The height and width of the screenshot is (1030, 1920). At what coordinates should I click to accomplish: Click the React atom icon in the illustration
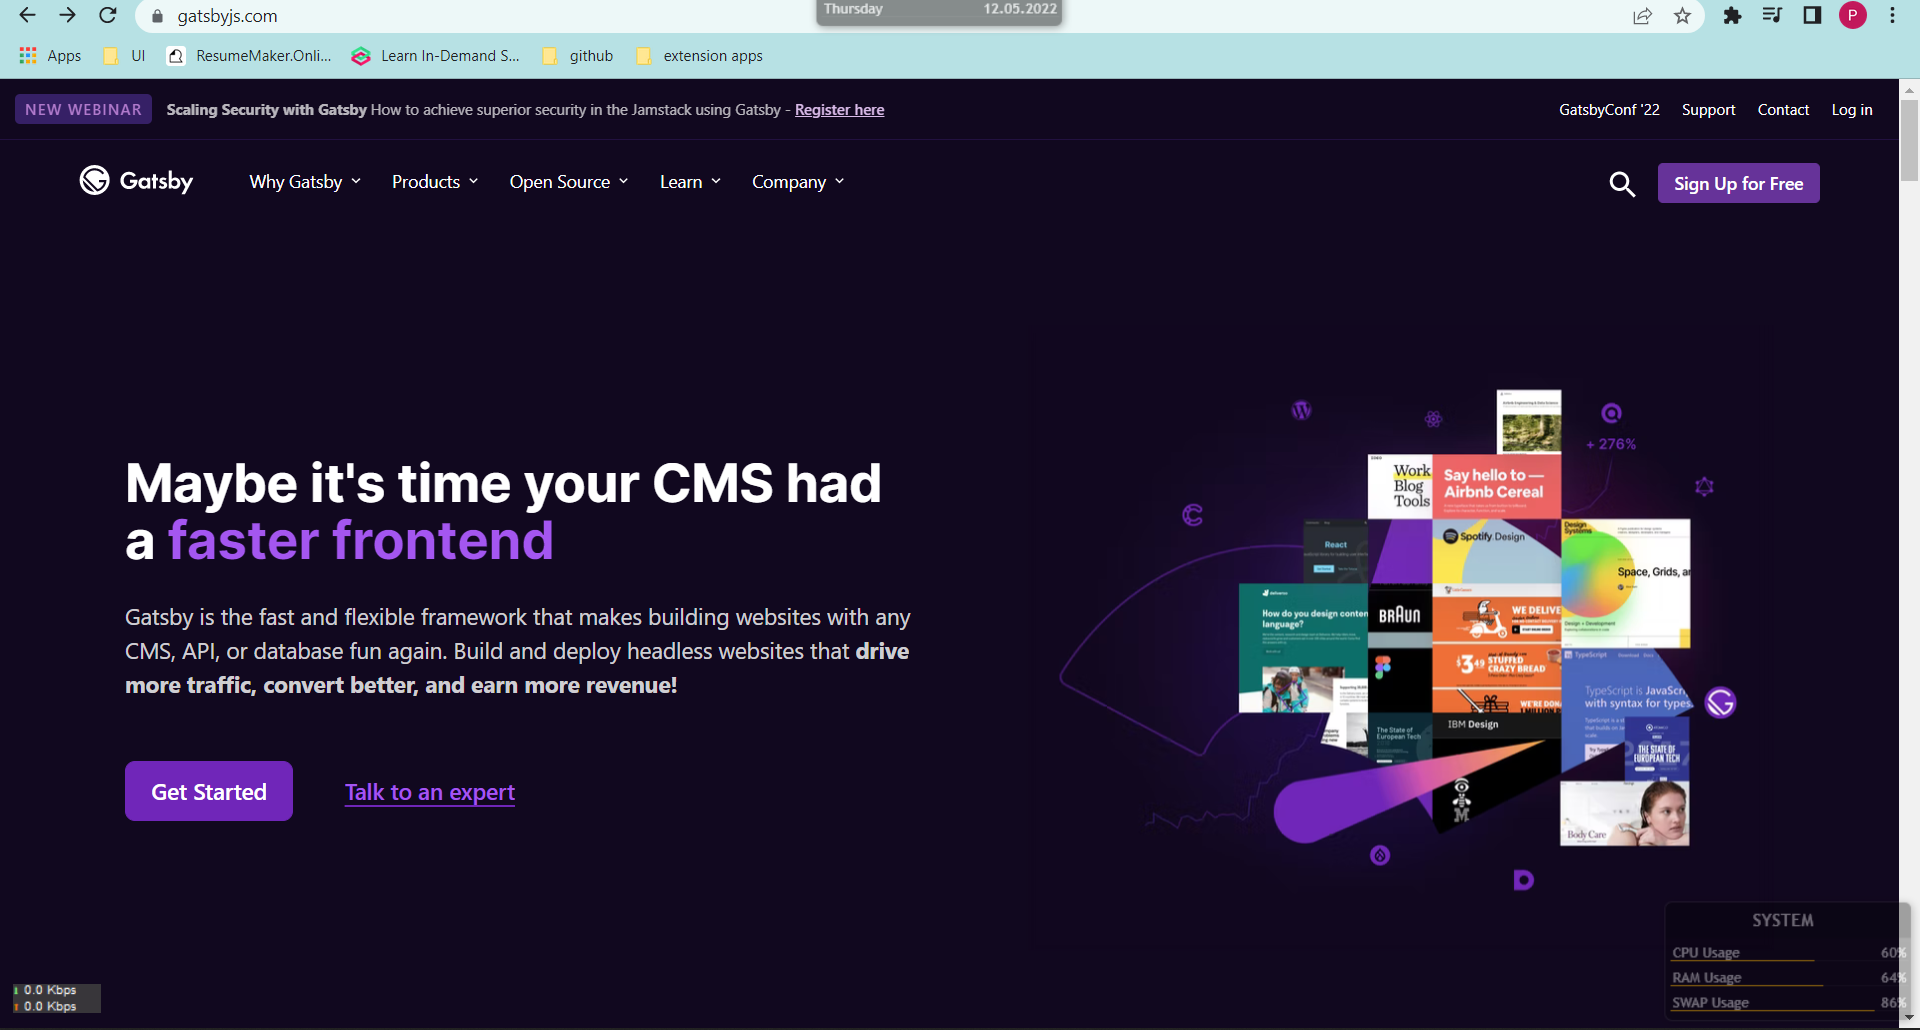click(1433, 418)
